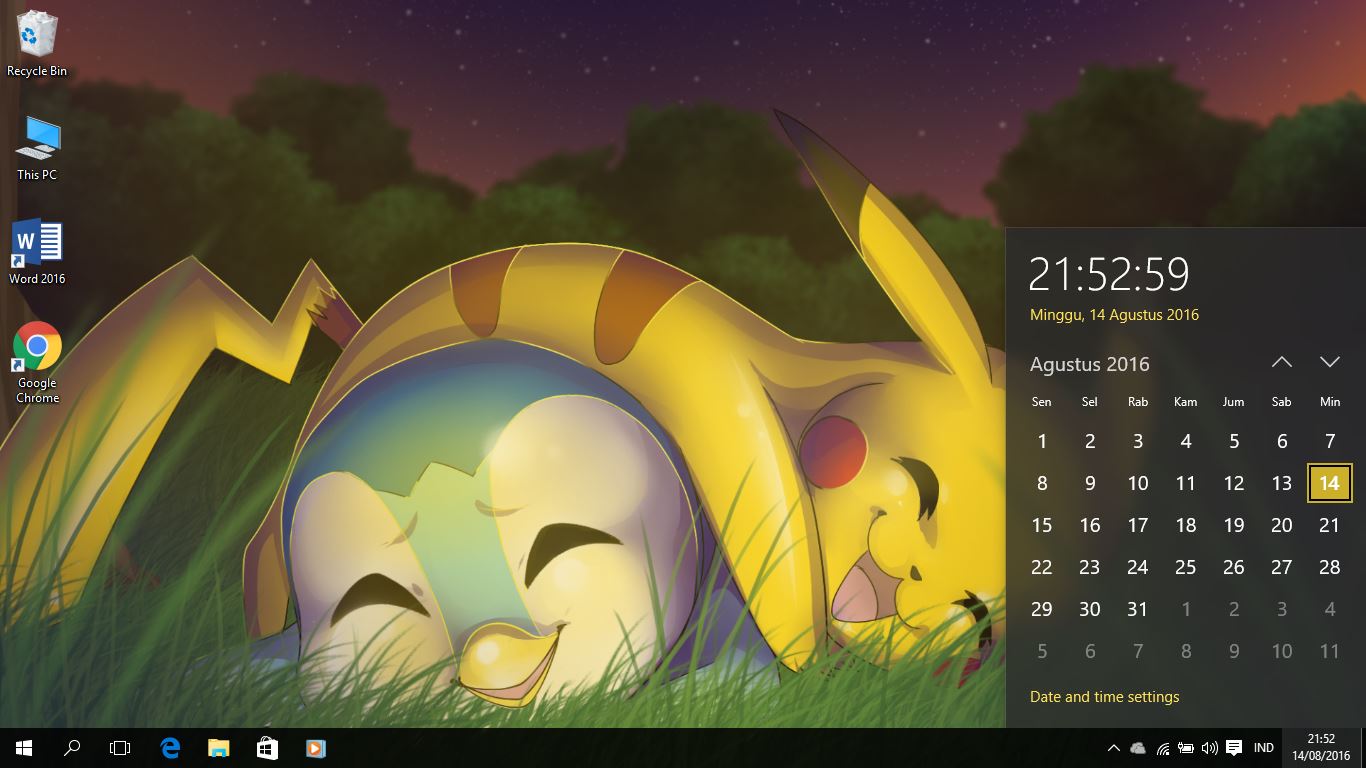Go to next month with the down chevron
Image resolution: width=1366 pixels, height=768 pixels.
tap(1329, 362)
